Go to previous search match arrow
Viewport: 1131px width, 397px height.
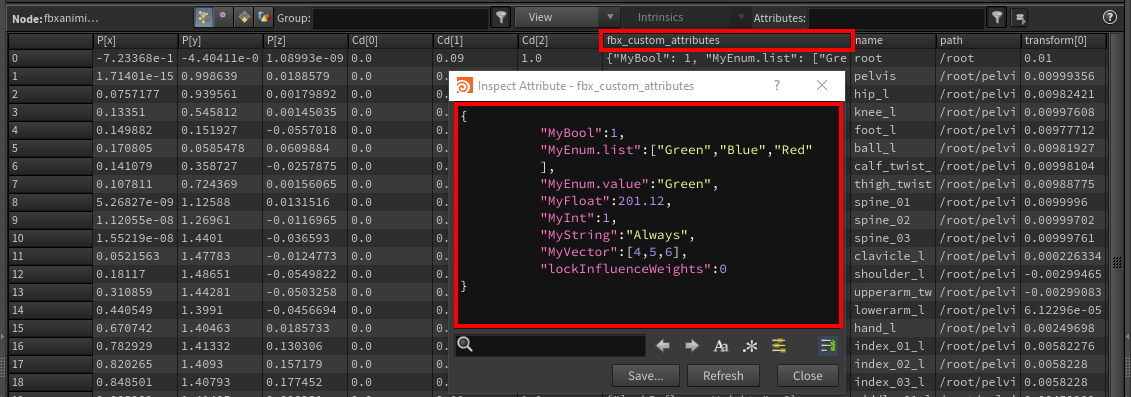click(663, 346)
